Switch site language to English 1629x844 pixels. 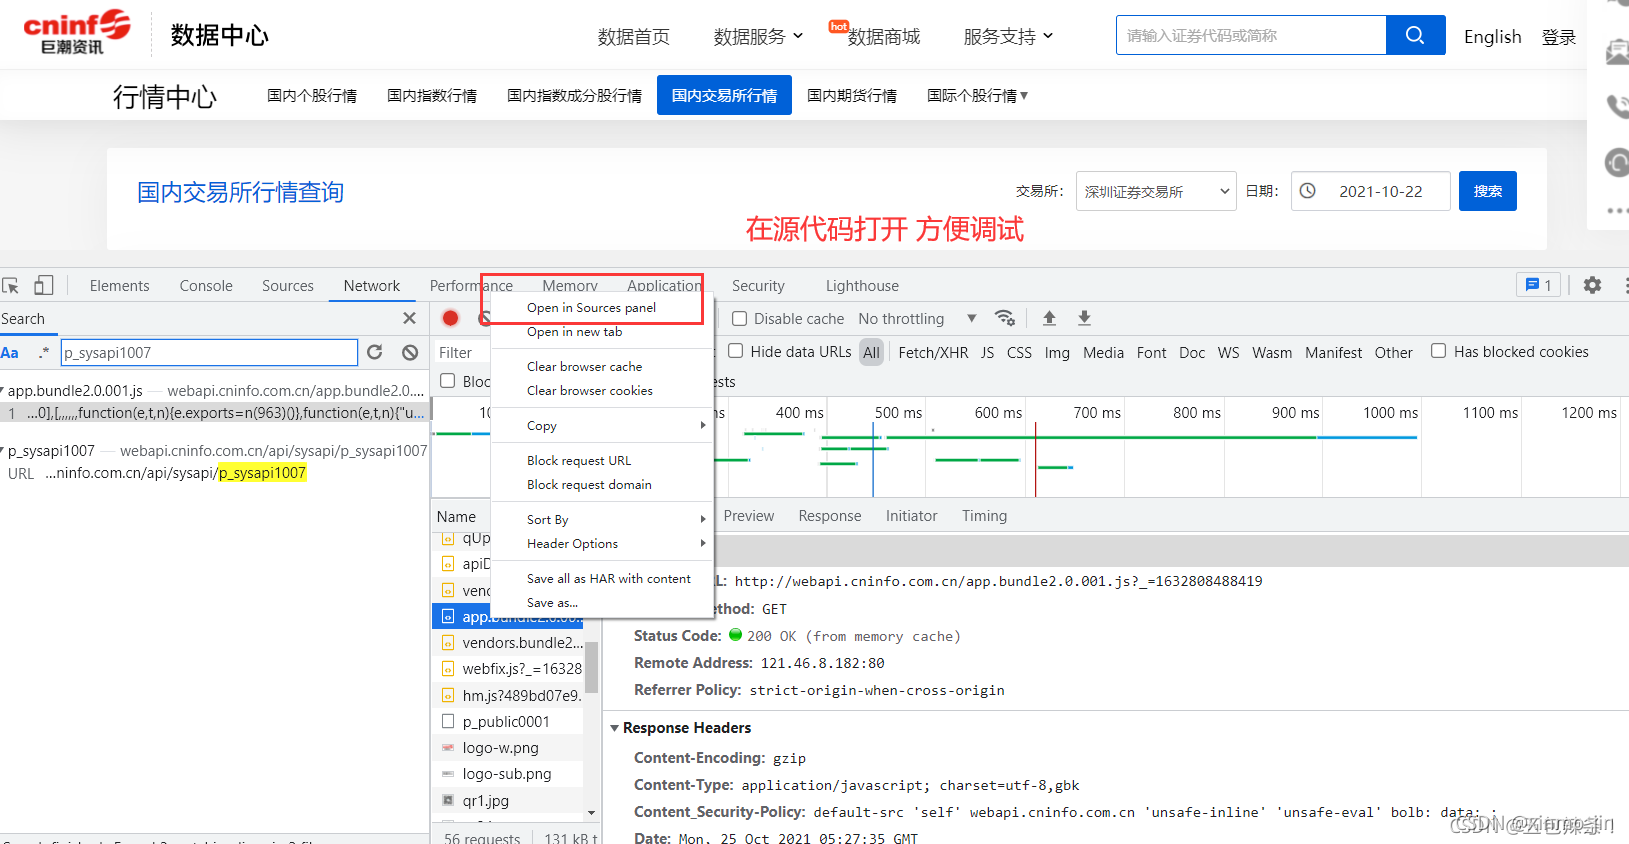pos(1492,36)
